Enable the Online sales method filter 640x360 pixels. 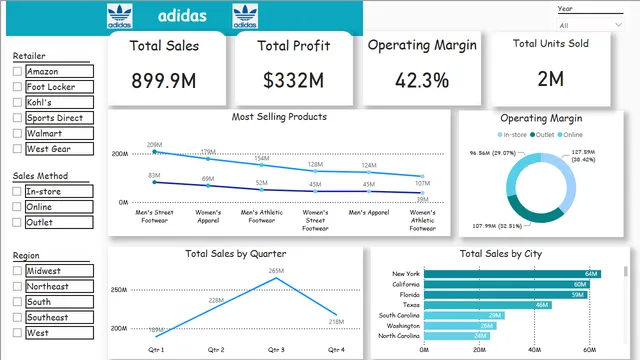17,207
